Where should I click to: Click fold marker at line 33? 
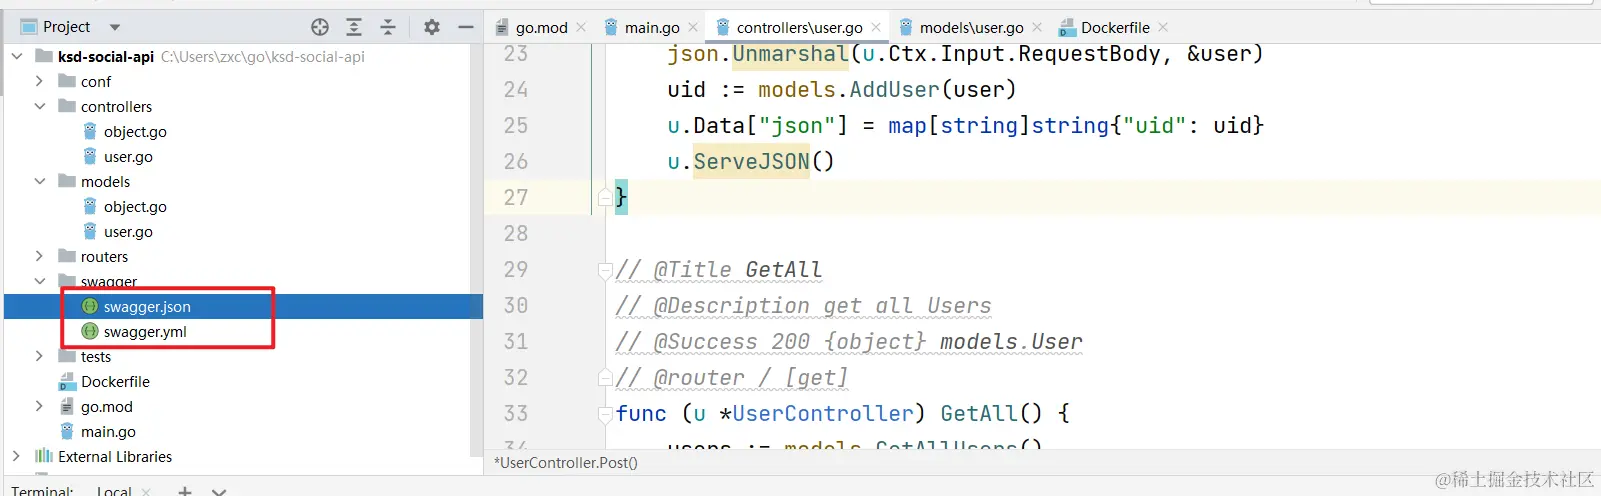tap(605, 414)
